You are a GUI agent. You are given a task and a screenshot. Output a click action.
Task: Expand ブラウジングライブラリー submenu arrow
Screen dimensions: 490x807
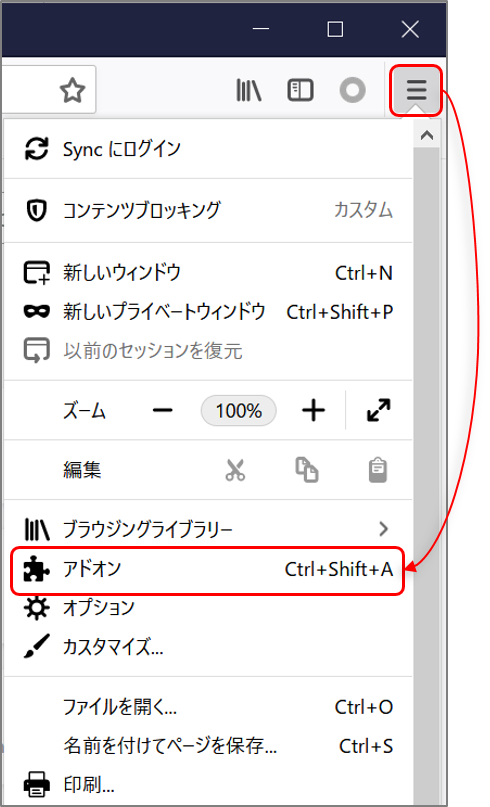click(x=383, y=529)
